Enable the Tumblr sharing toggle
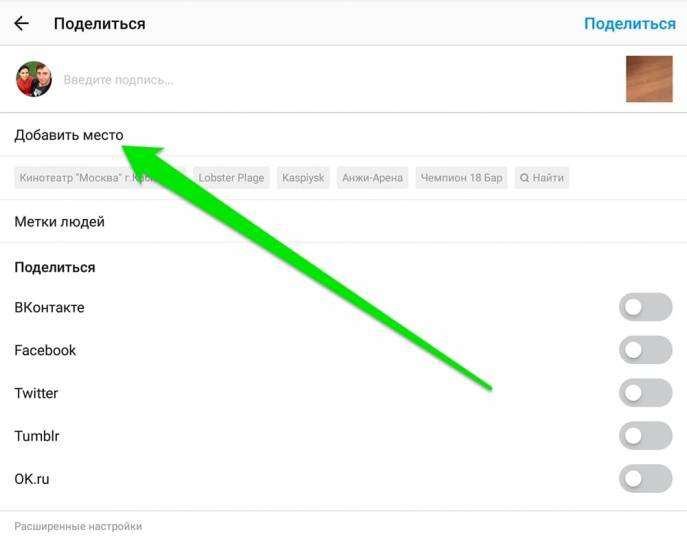 pyautogui.click(x=645, y=436)
